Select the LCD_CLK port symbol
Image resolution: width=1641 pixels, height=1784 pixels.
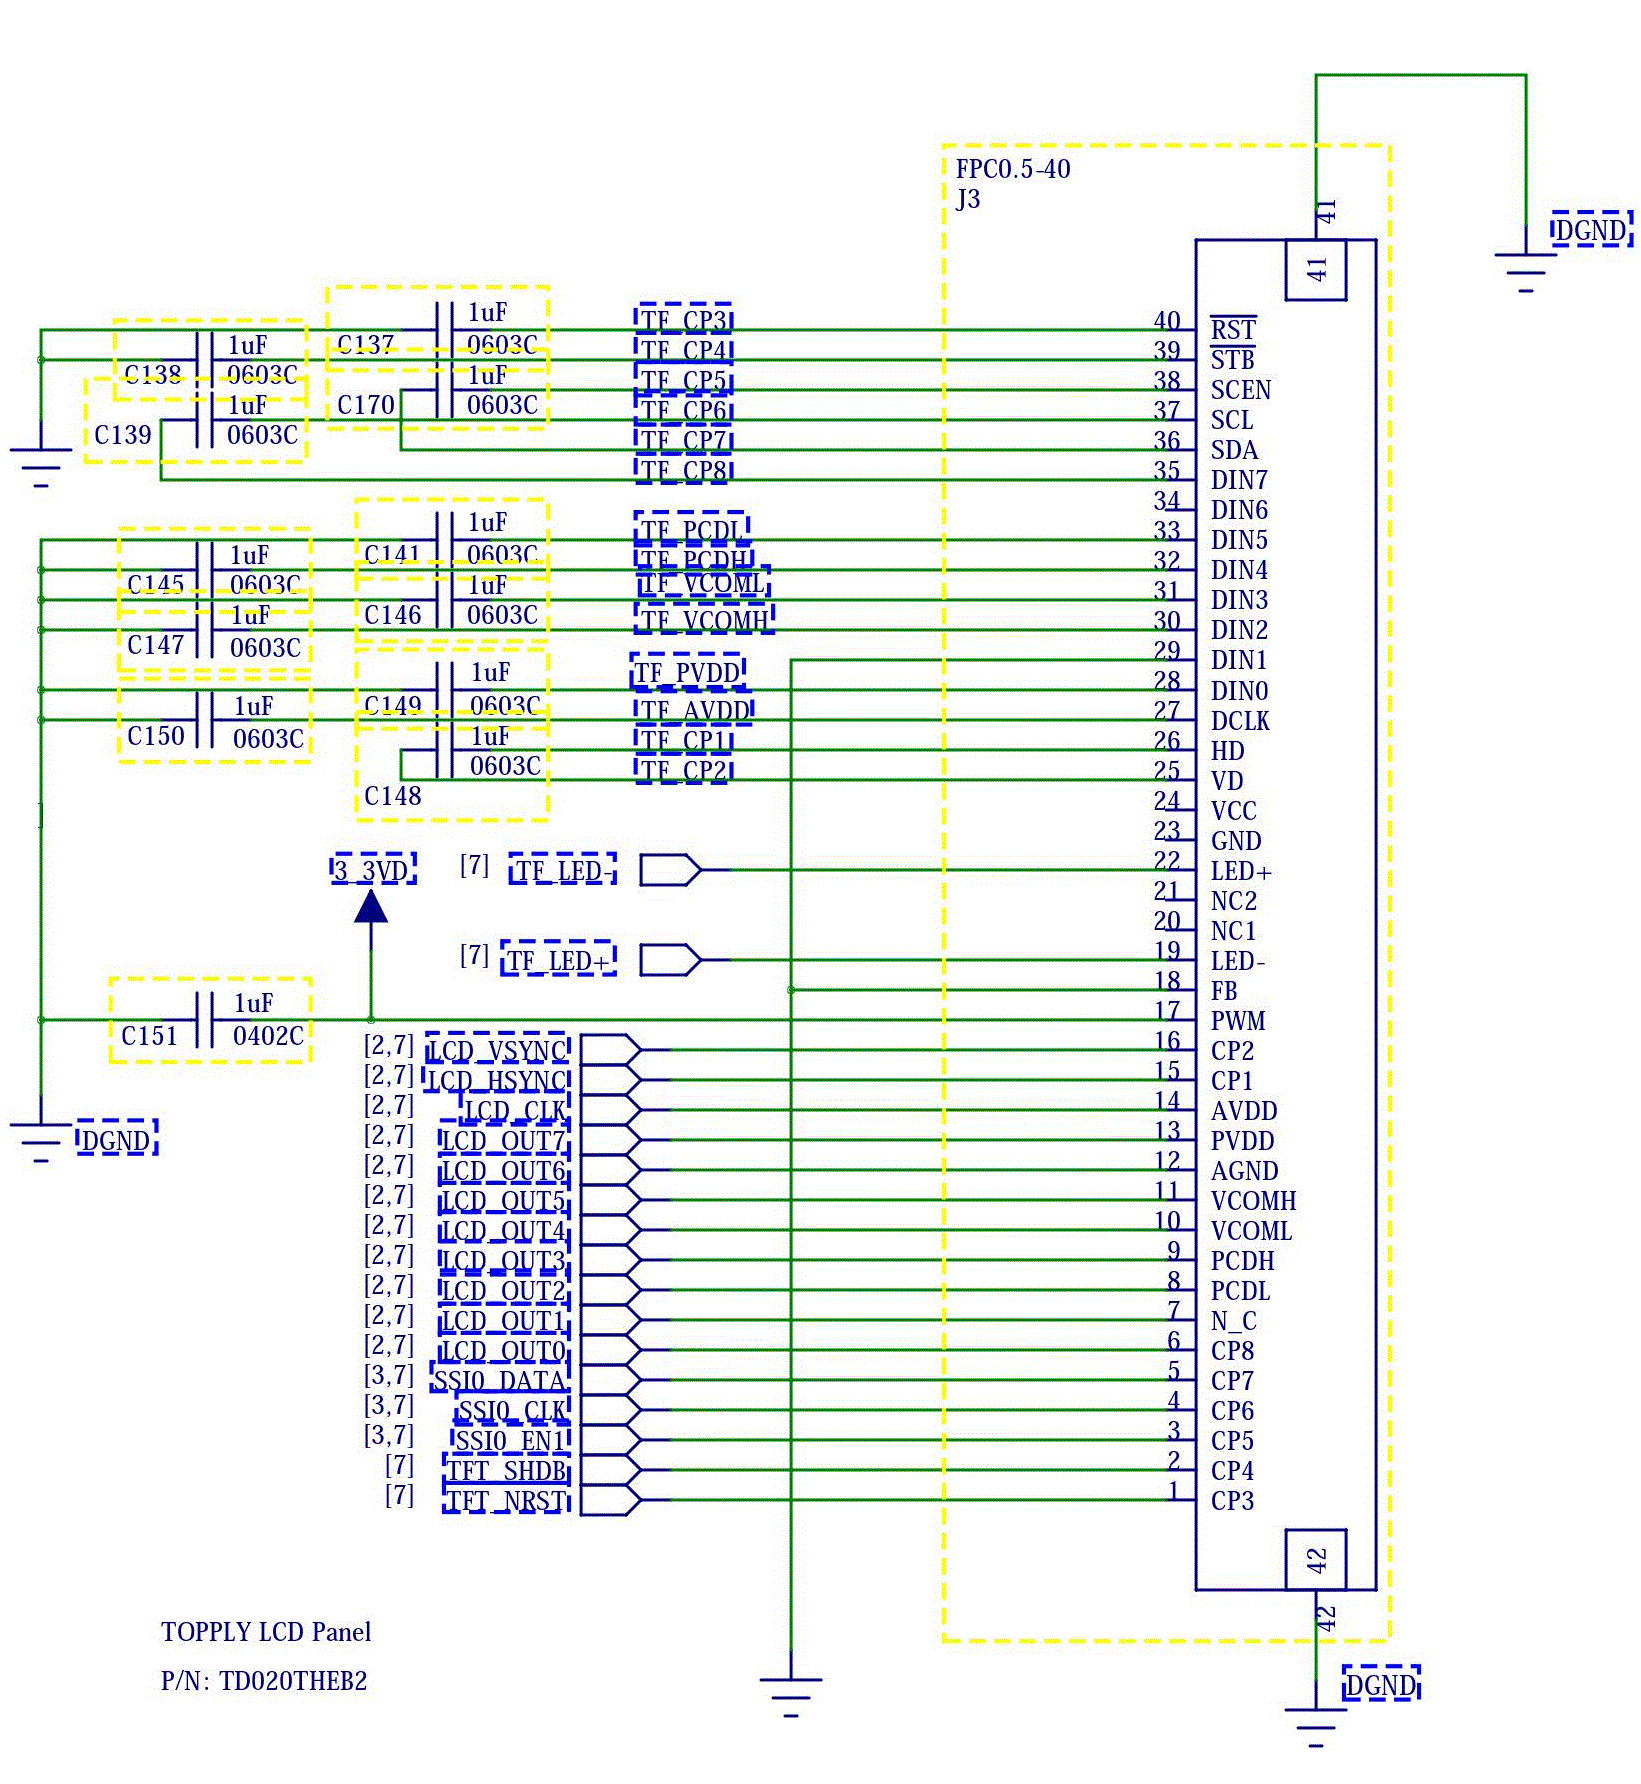pyautogui.click(x=611, y=1110)
